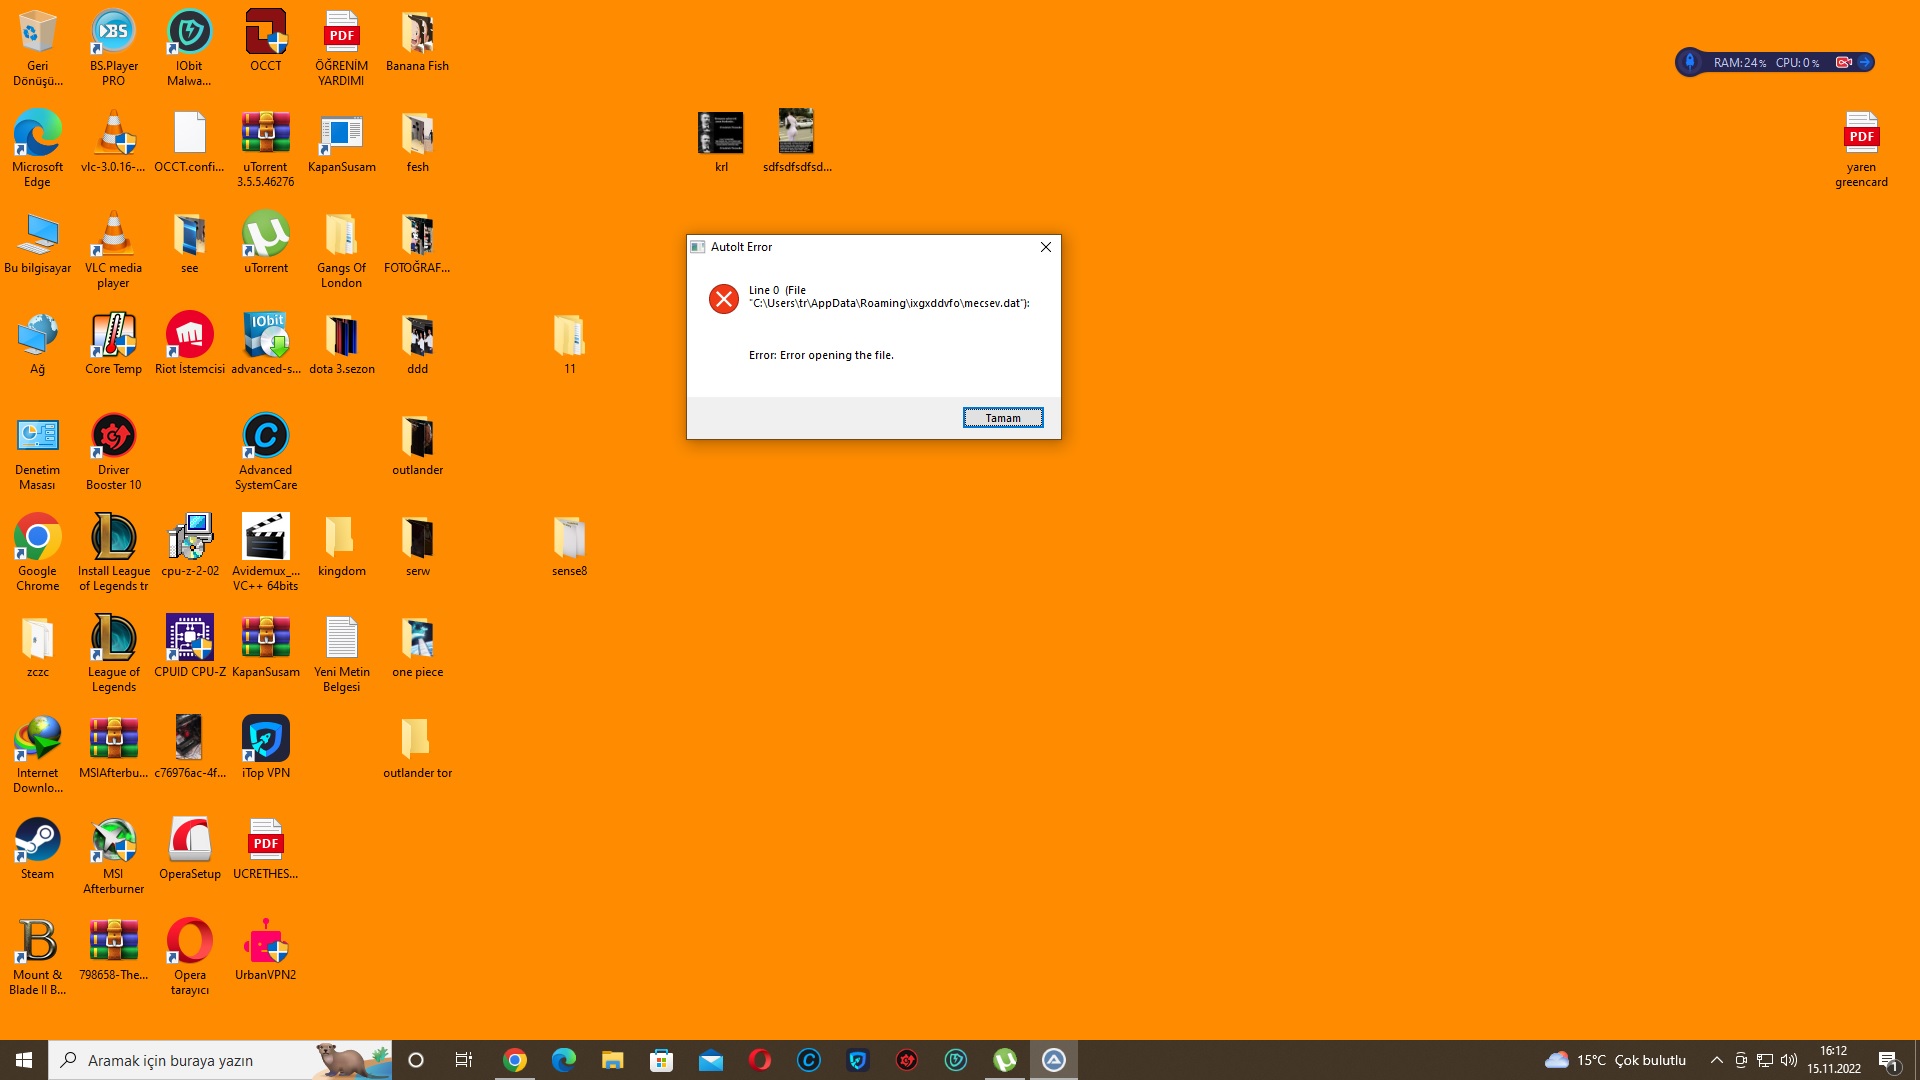Open the Steam desktop shortcut
The height and width of the screenshot is (1080, 1920).
[37, 842]
